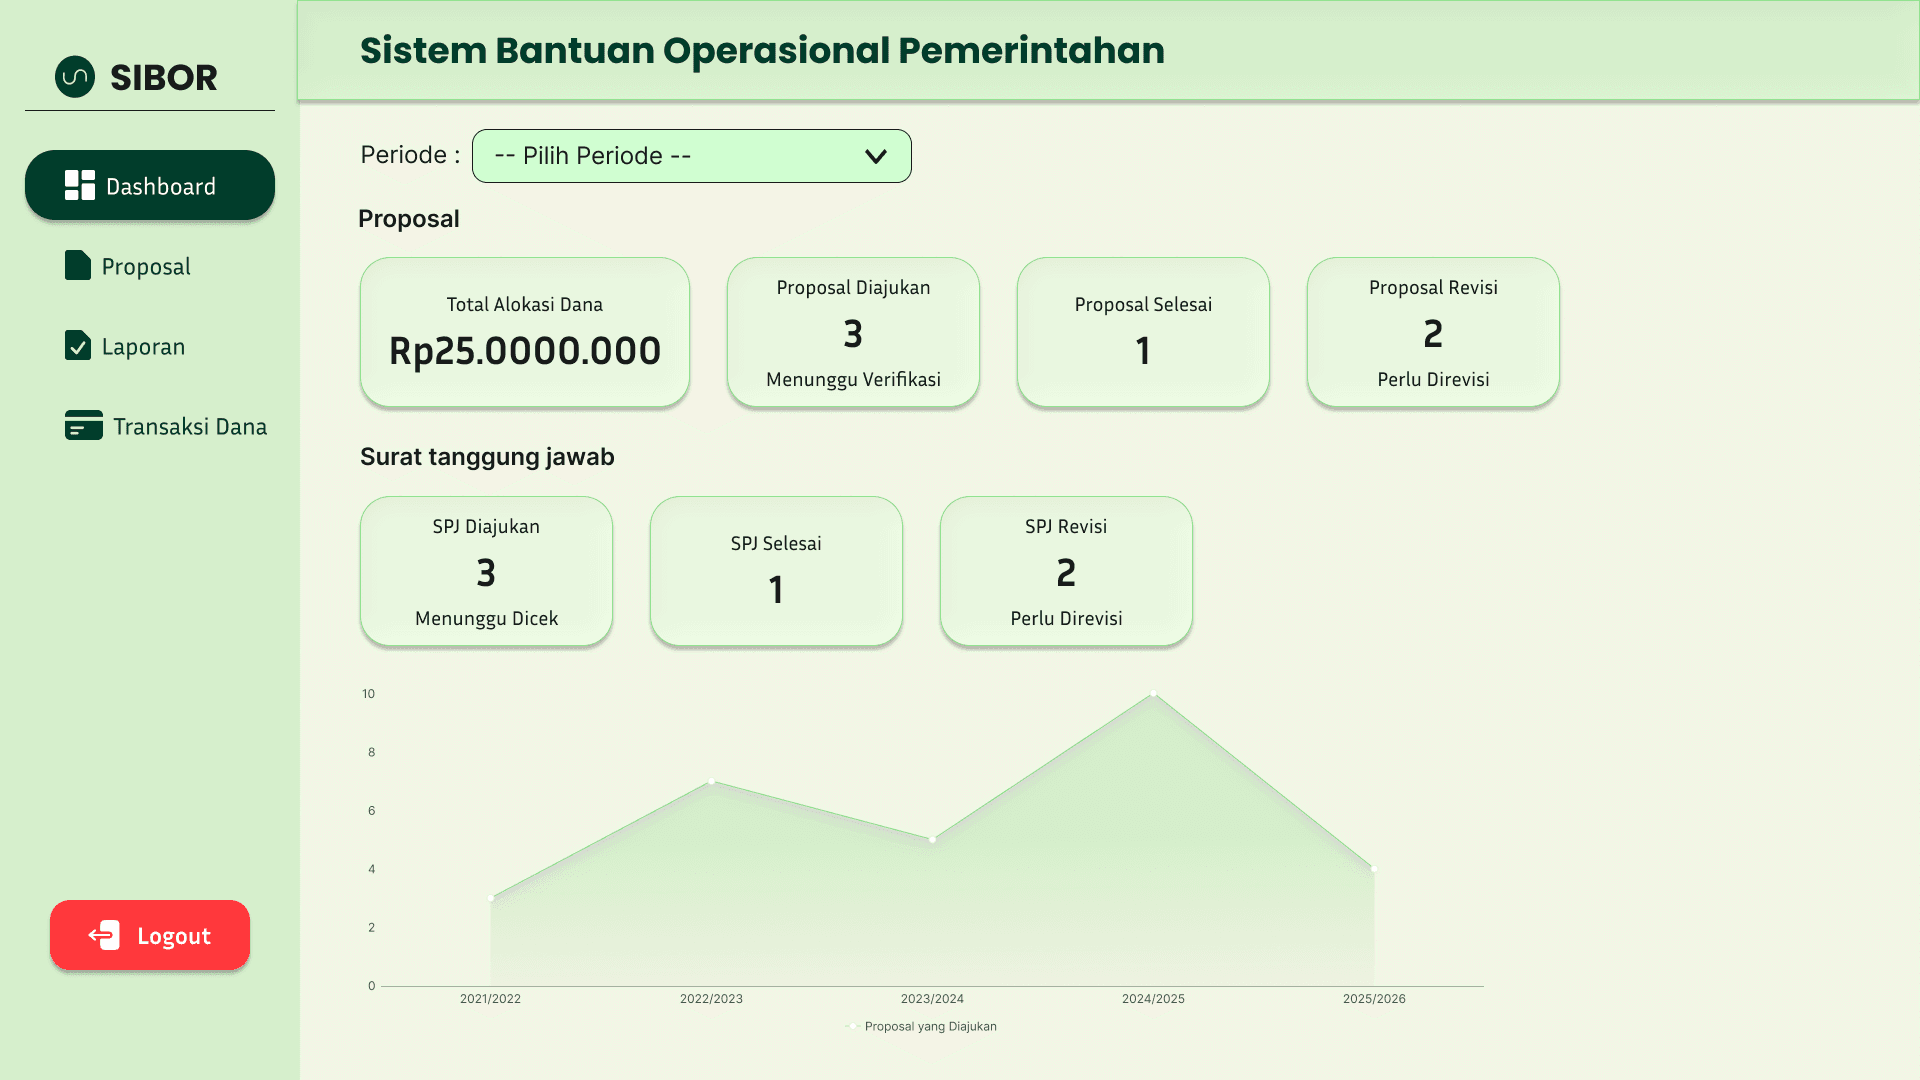This screenshot has height=1080, width=1920.
Task: Click the document icon beside Proposal
Action: (79, 265)
